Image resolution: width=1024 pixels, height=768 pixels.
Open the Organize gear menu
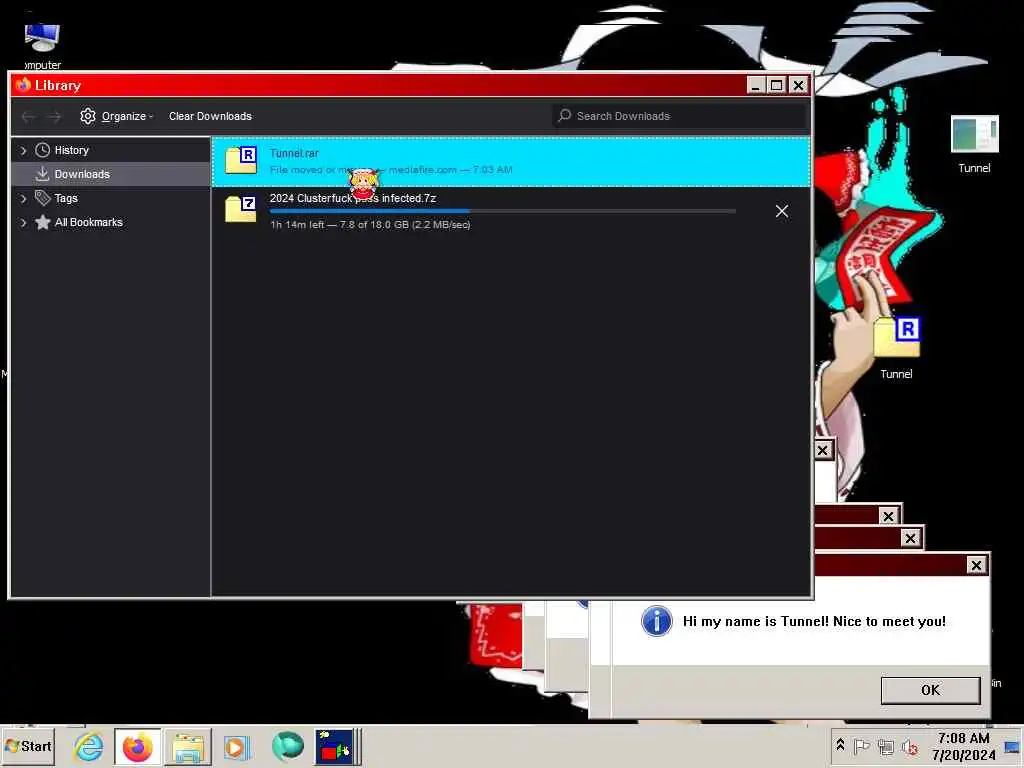point(116,116)
